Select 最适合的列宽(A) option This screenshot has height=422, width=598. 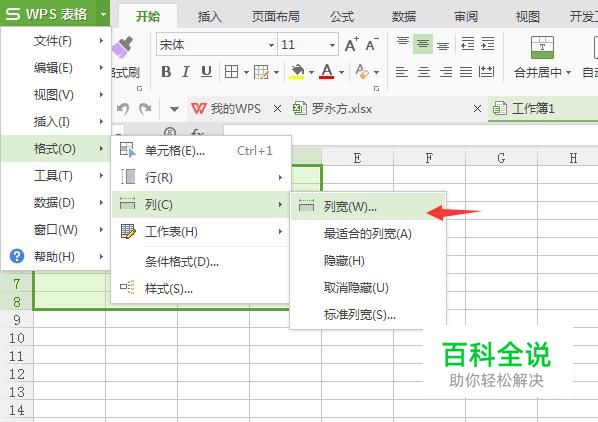(x=368, y=233)
